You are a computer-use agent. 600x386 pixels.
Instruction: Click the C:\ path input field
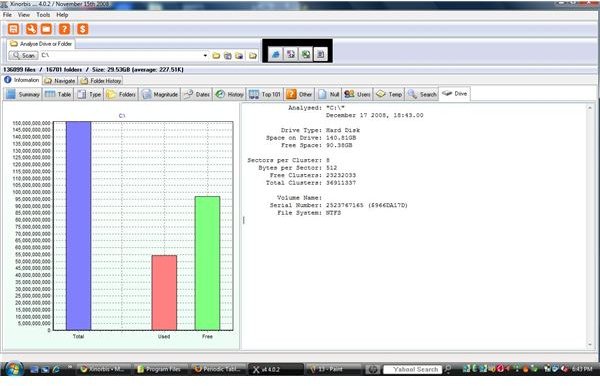pyautogui.click(x=122, y=55)
